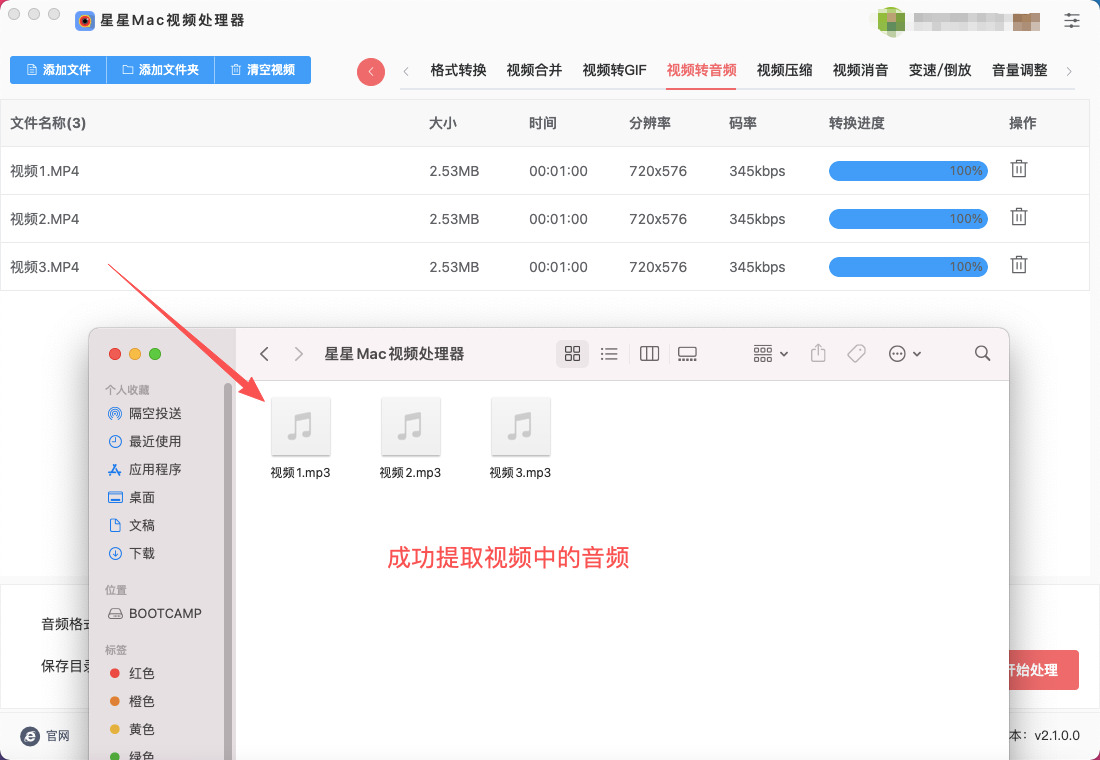Viewport: 1100px width, 760px height.
Task: Click the Finder search magnifier icon
Action: (982, 353)
